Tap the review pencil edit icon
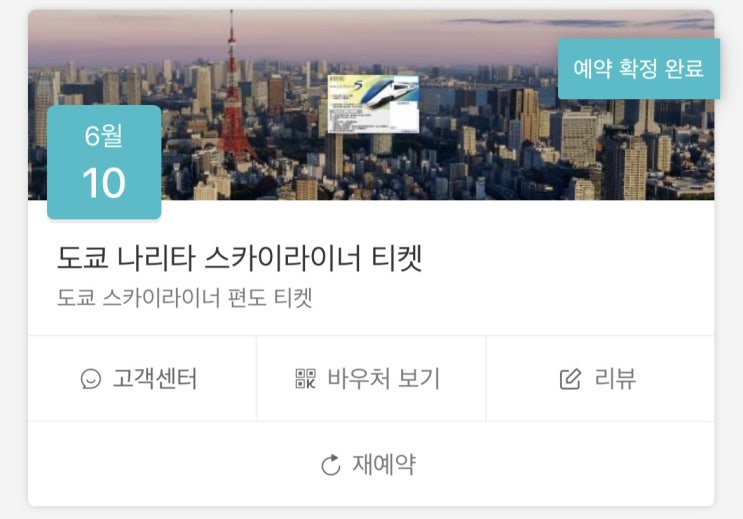 pyautogui.click(x=570, y=379)
